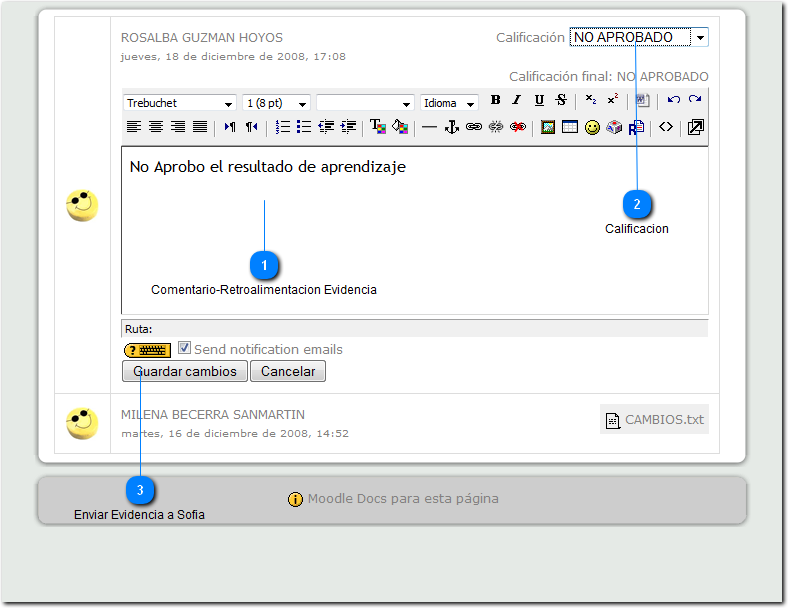The width and height of the screenshot is (795, 615).
Task: Set right-to-left text direction
Action: tap(251, 127)
